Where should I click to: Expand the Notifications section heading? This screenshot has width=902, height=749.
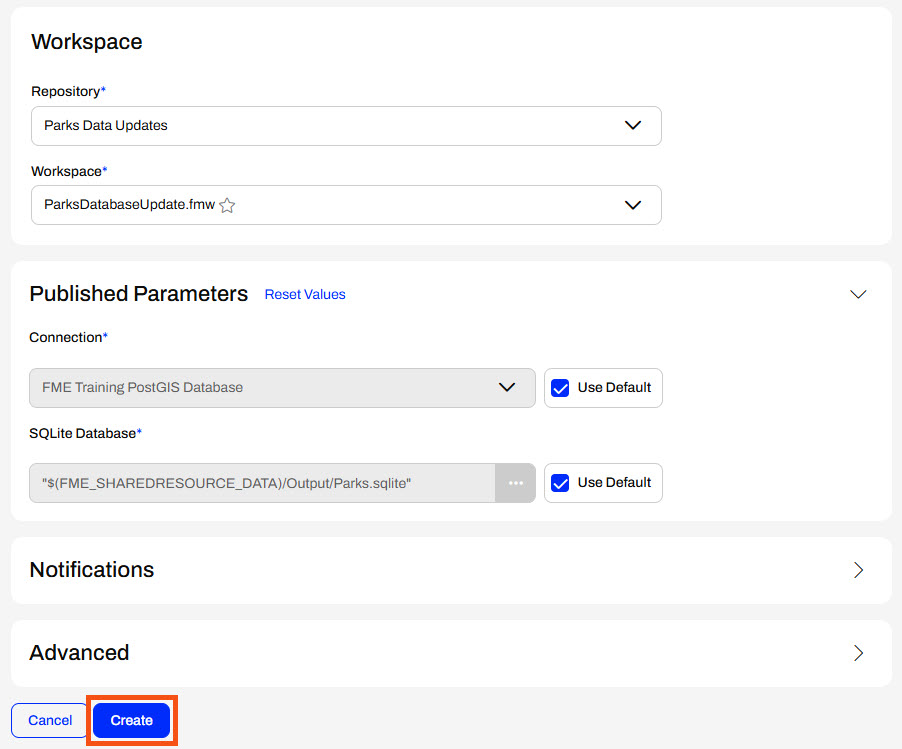click(92, 570)
